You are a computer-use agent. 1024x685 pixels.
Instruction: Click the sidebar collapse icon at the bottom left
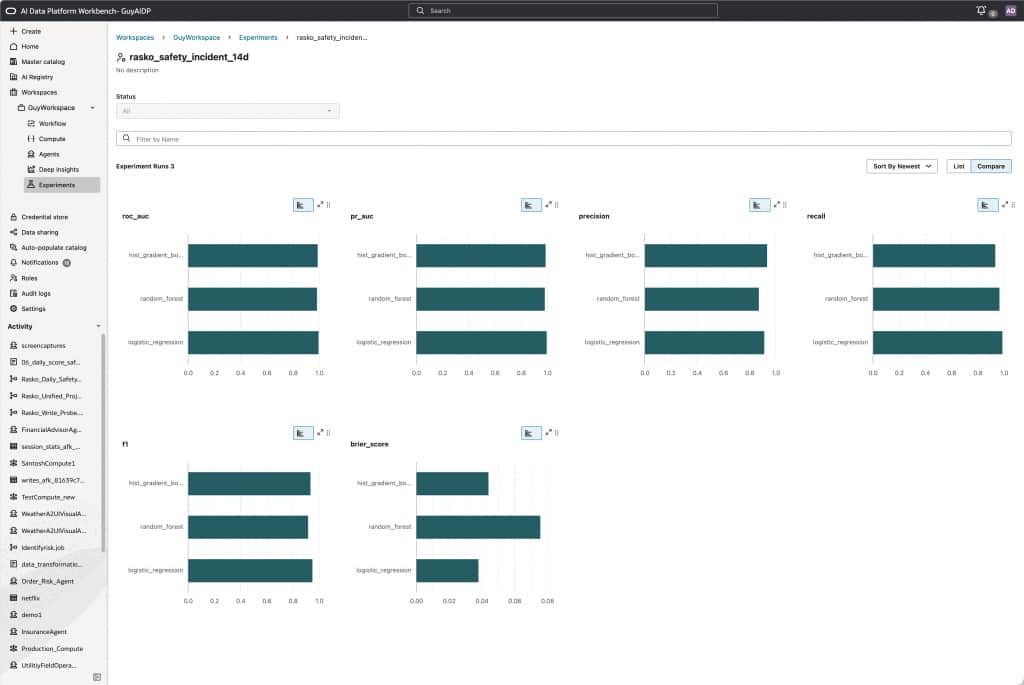[x=97, y=677]
